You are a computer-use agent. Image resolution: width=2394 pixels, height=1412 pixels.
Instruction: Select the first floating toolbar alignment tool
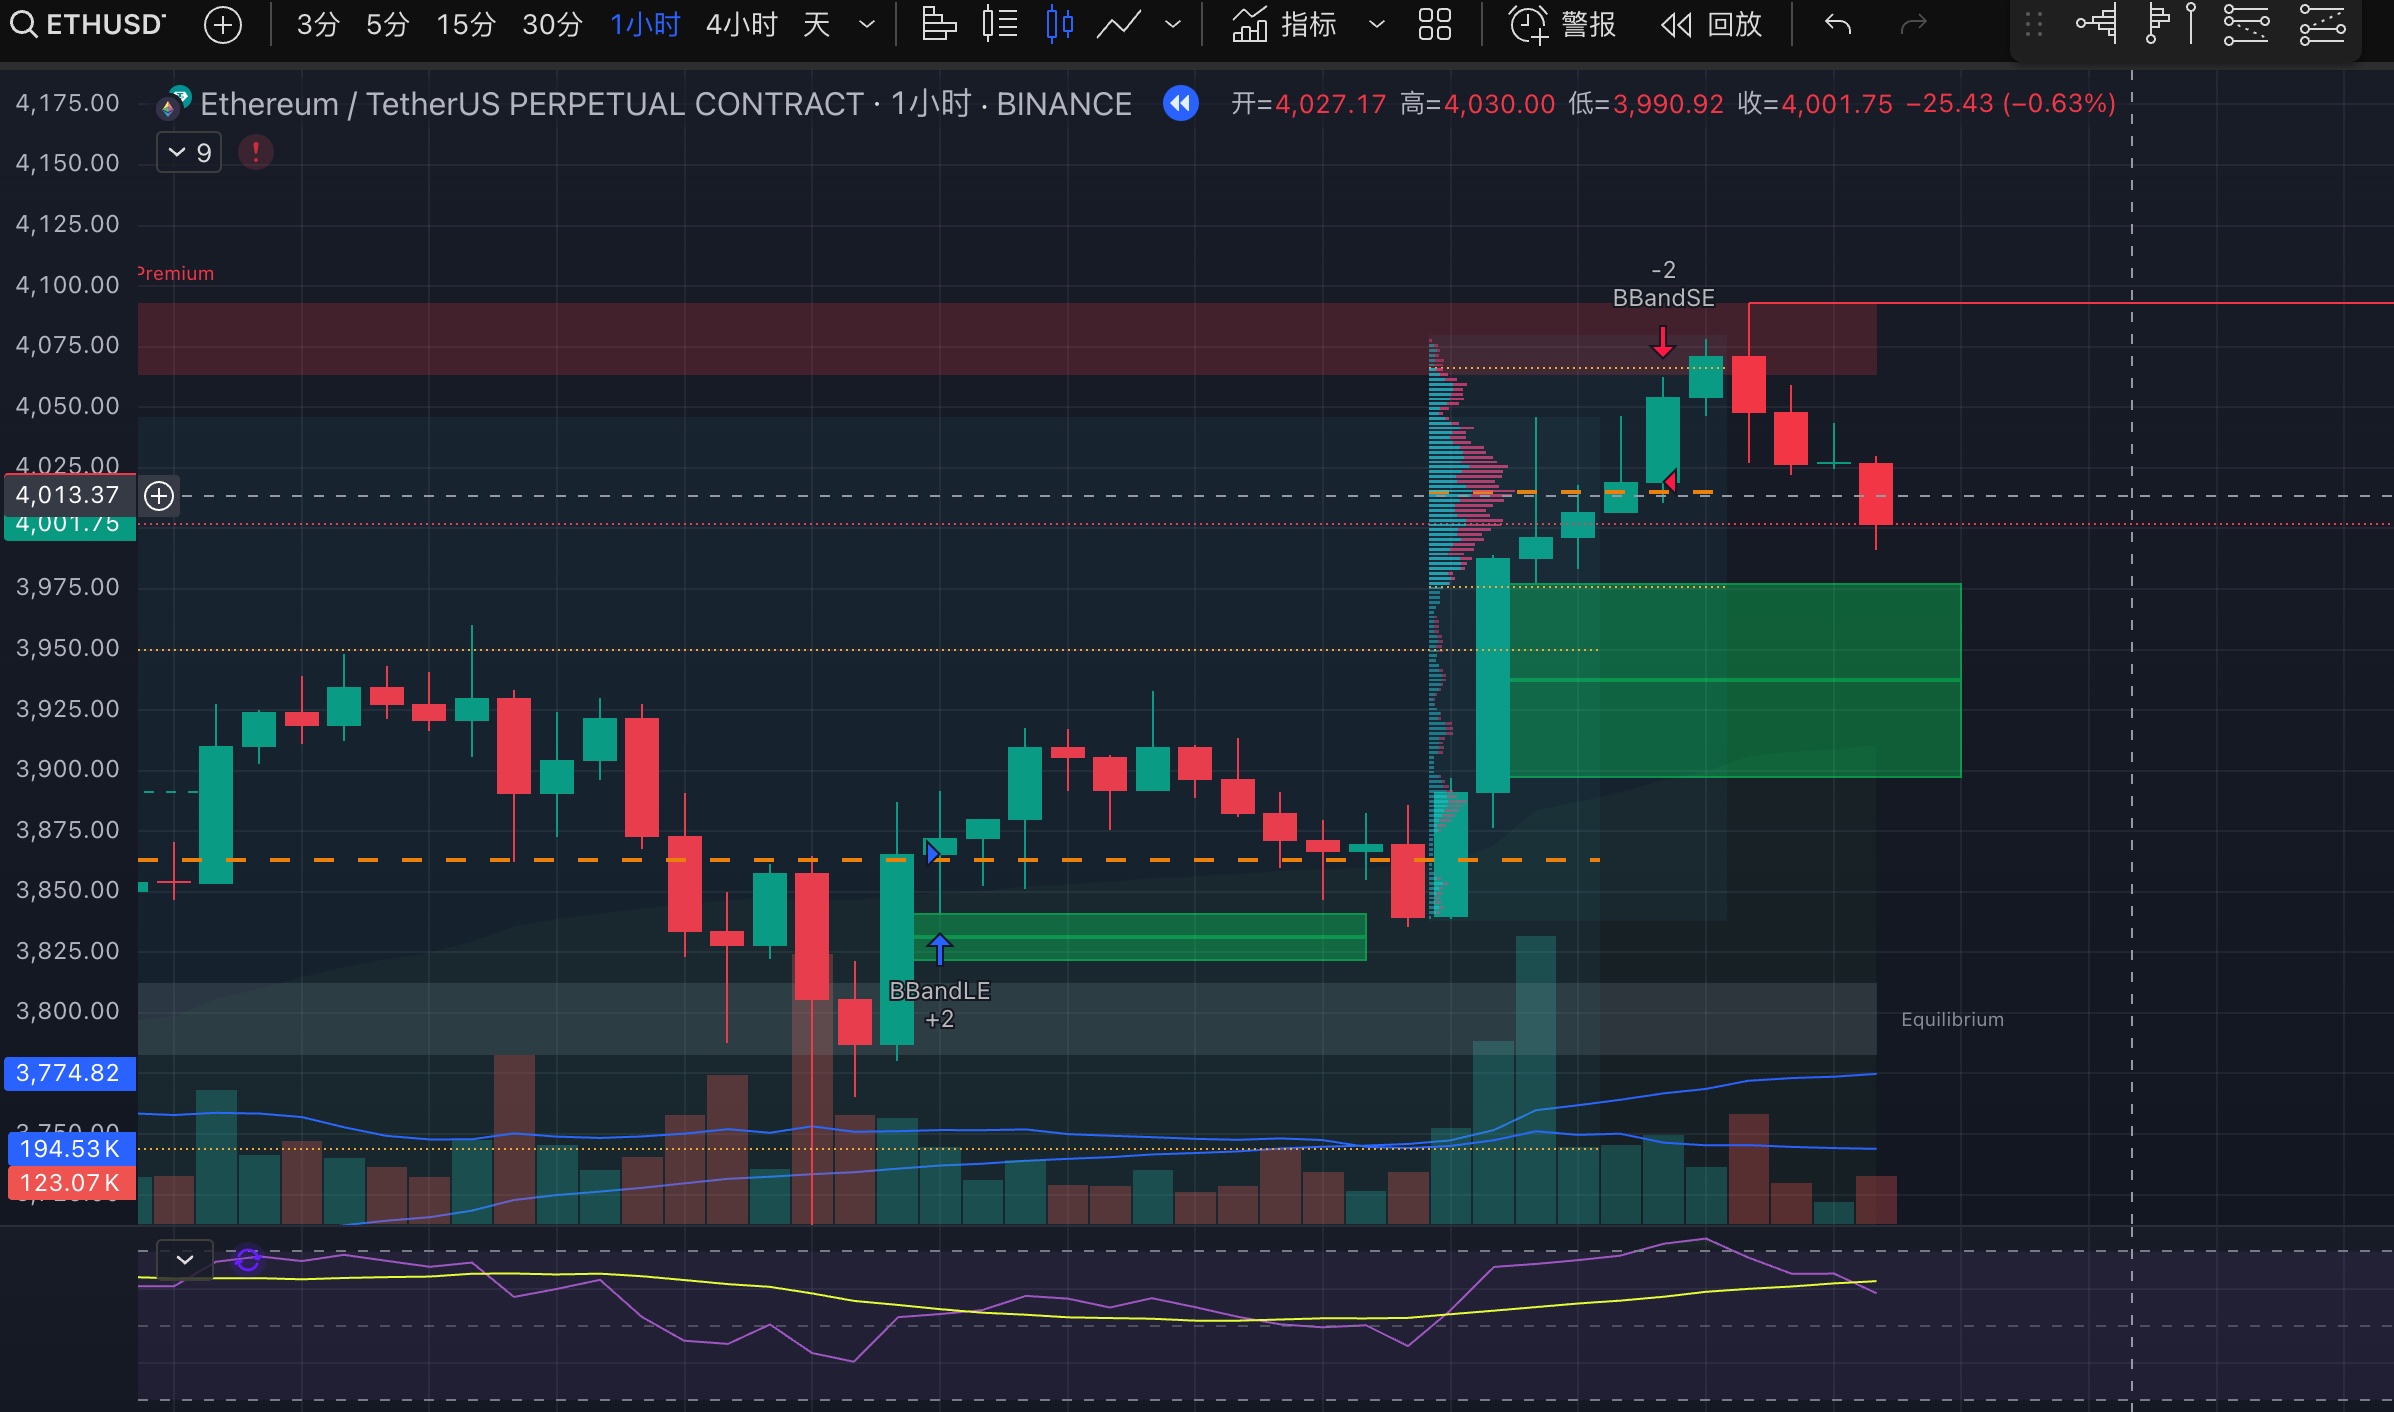[2096, 24]
